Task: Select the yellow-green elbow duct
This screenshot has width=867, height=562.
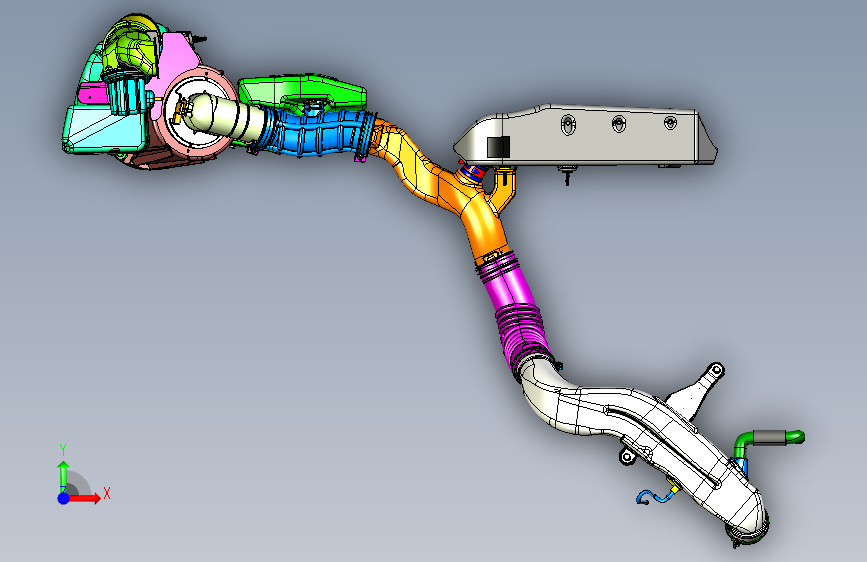Action: click(x=133, y=47)
